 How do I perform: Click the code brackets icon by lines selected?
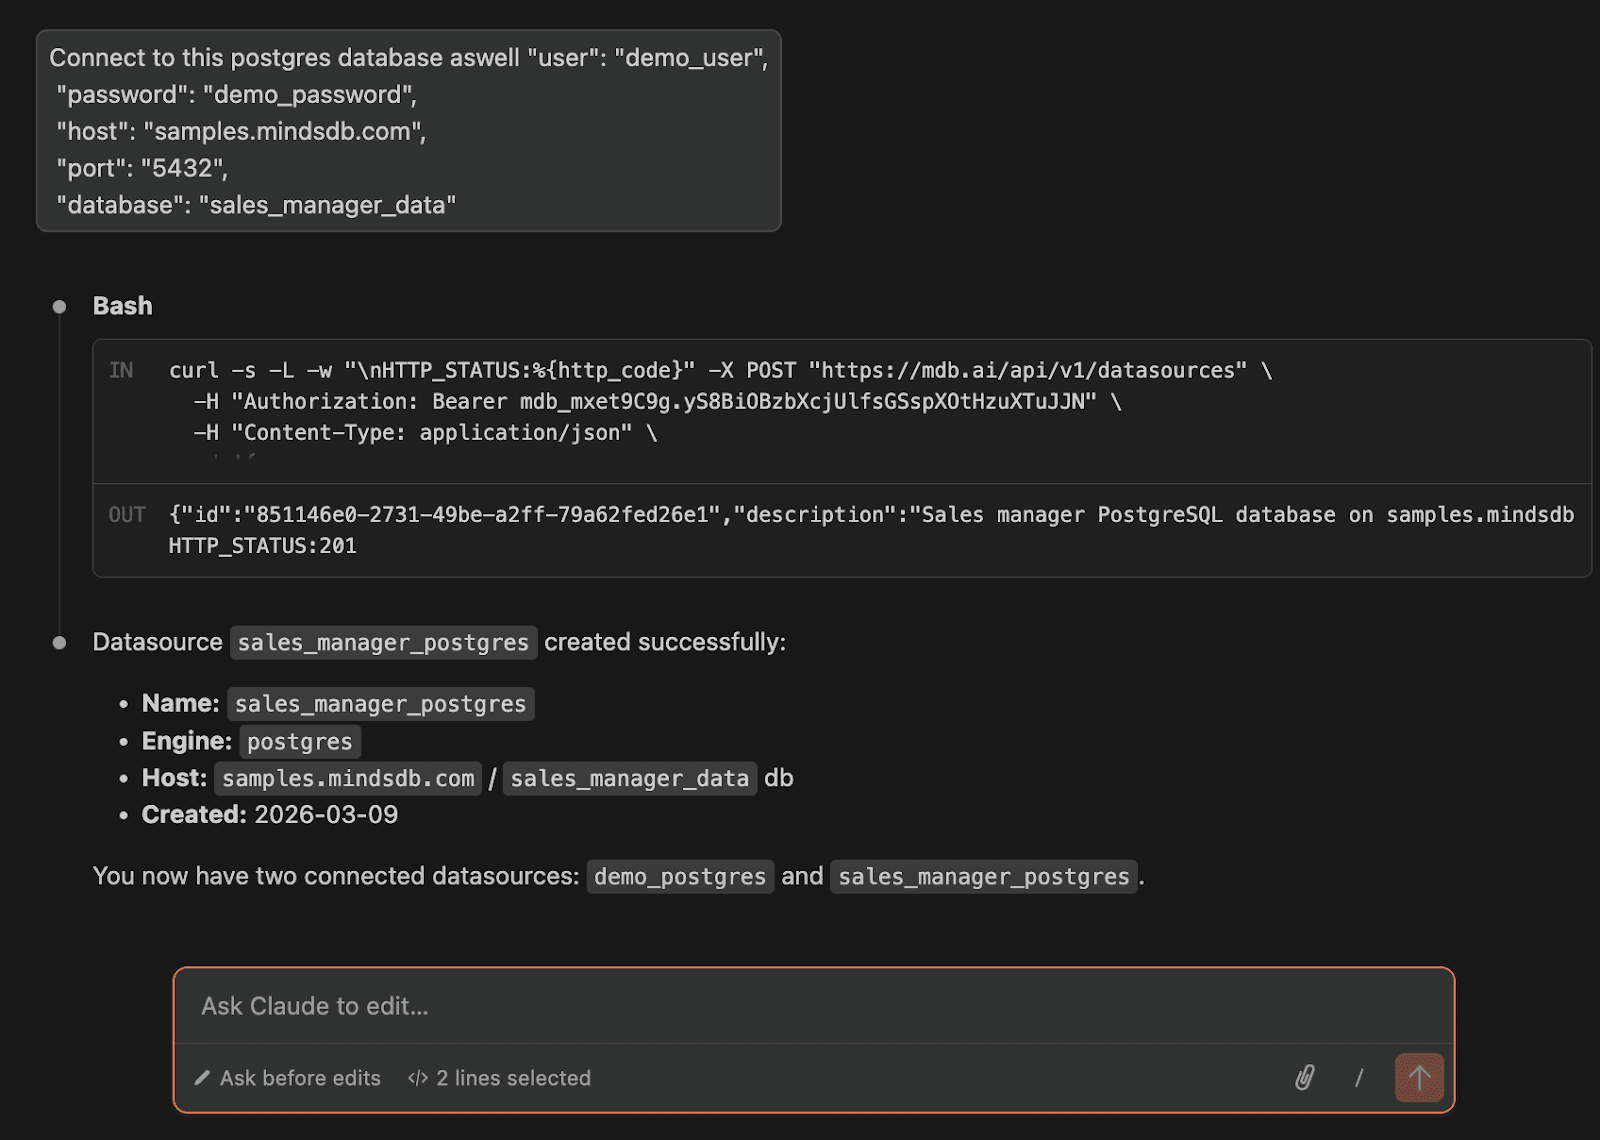418,1078
